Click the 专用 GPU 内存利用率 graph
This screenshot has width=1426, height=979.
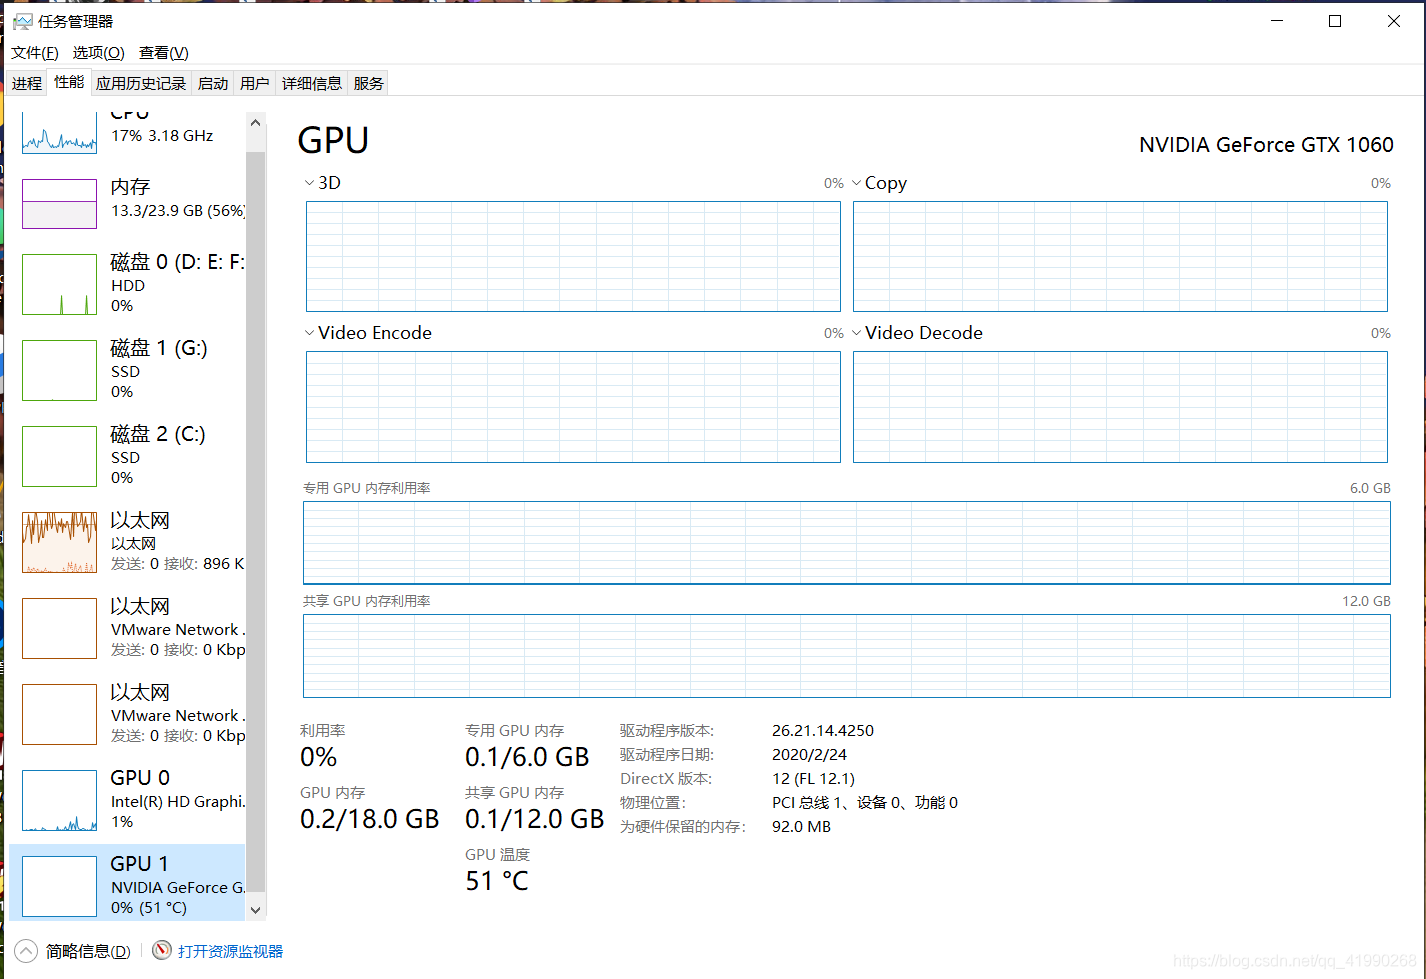click(847, 543)
